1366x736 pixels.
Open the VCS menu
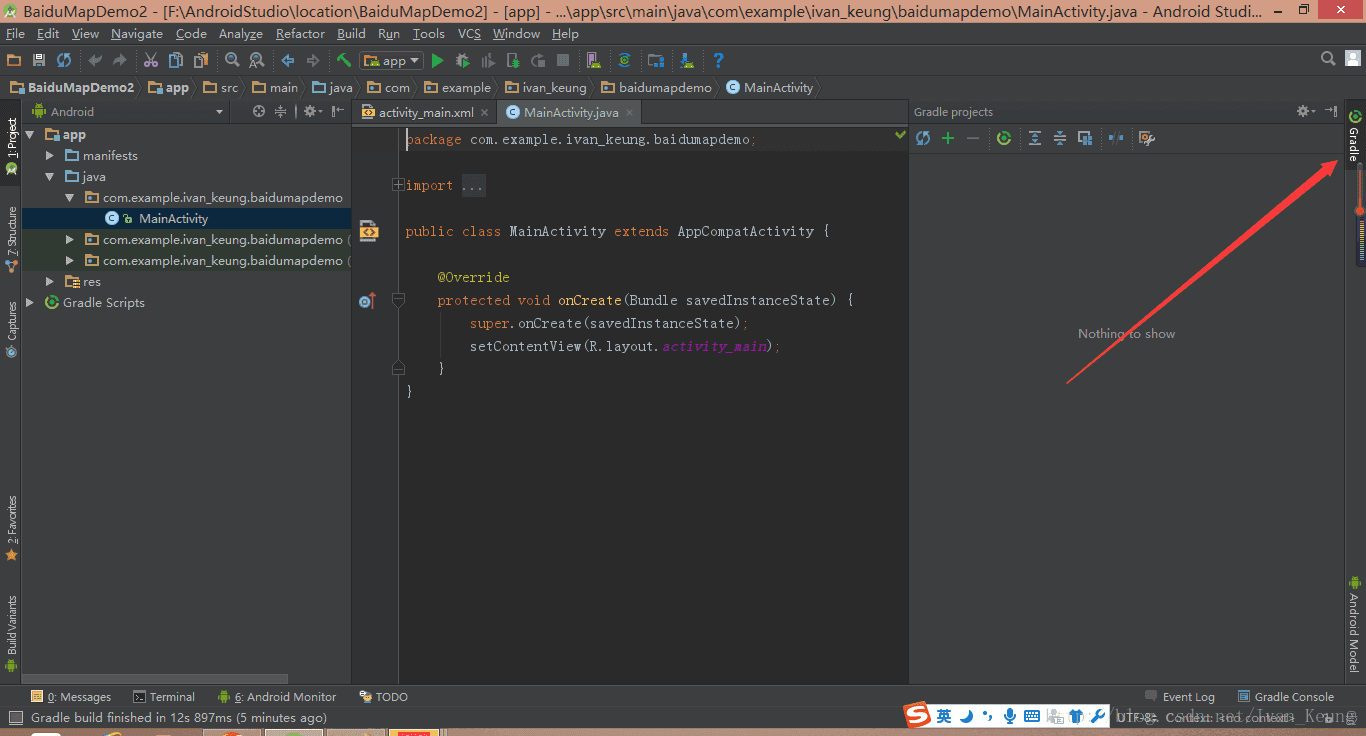[x=469, y=33]
